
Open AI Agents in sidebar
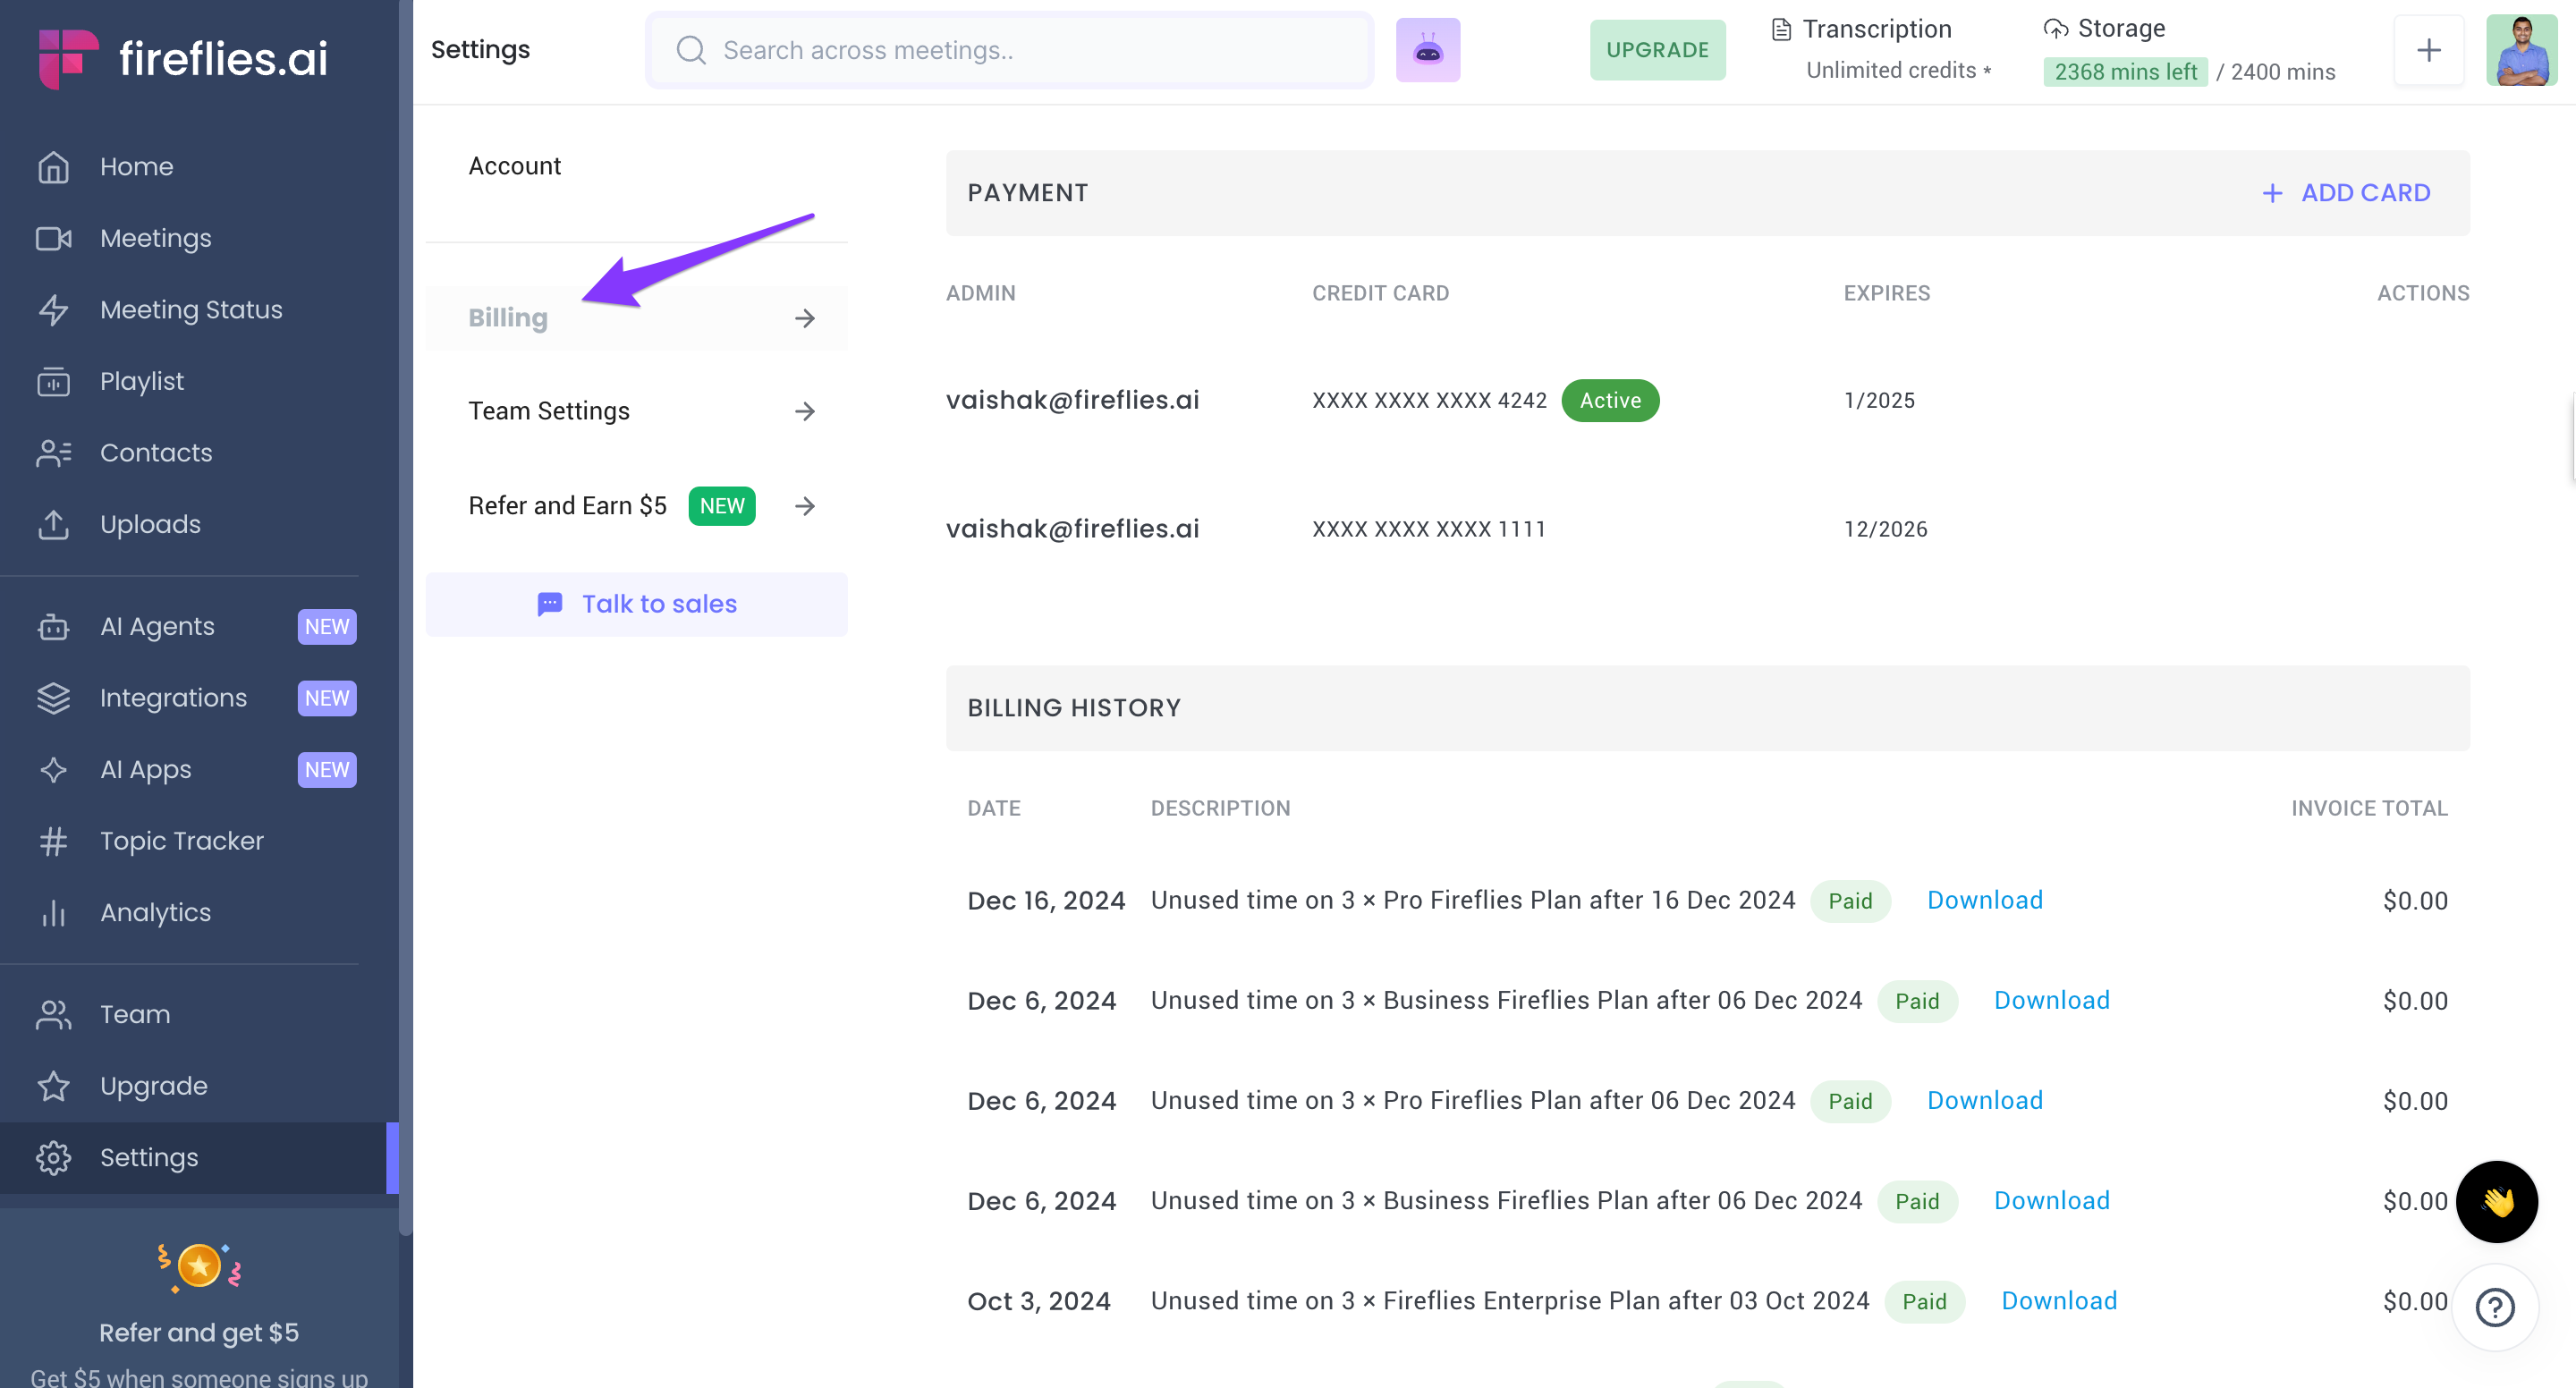click(157, 626)
